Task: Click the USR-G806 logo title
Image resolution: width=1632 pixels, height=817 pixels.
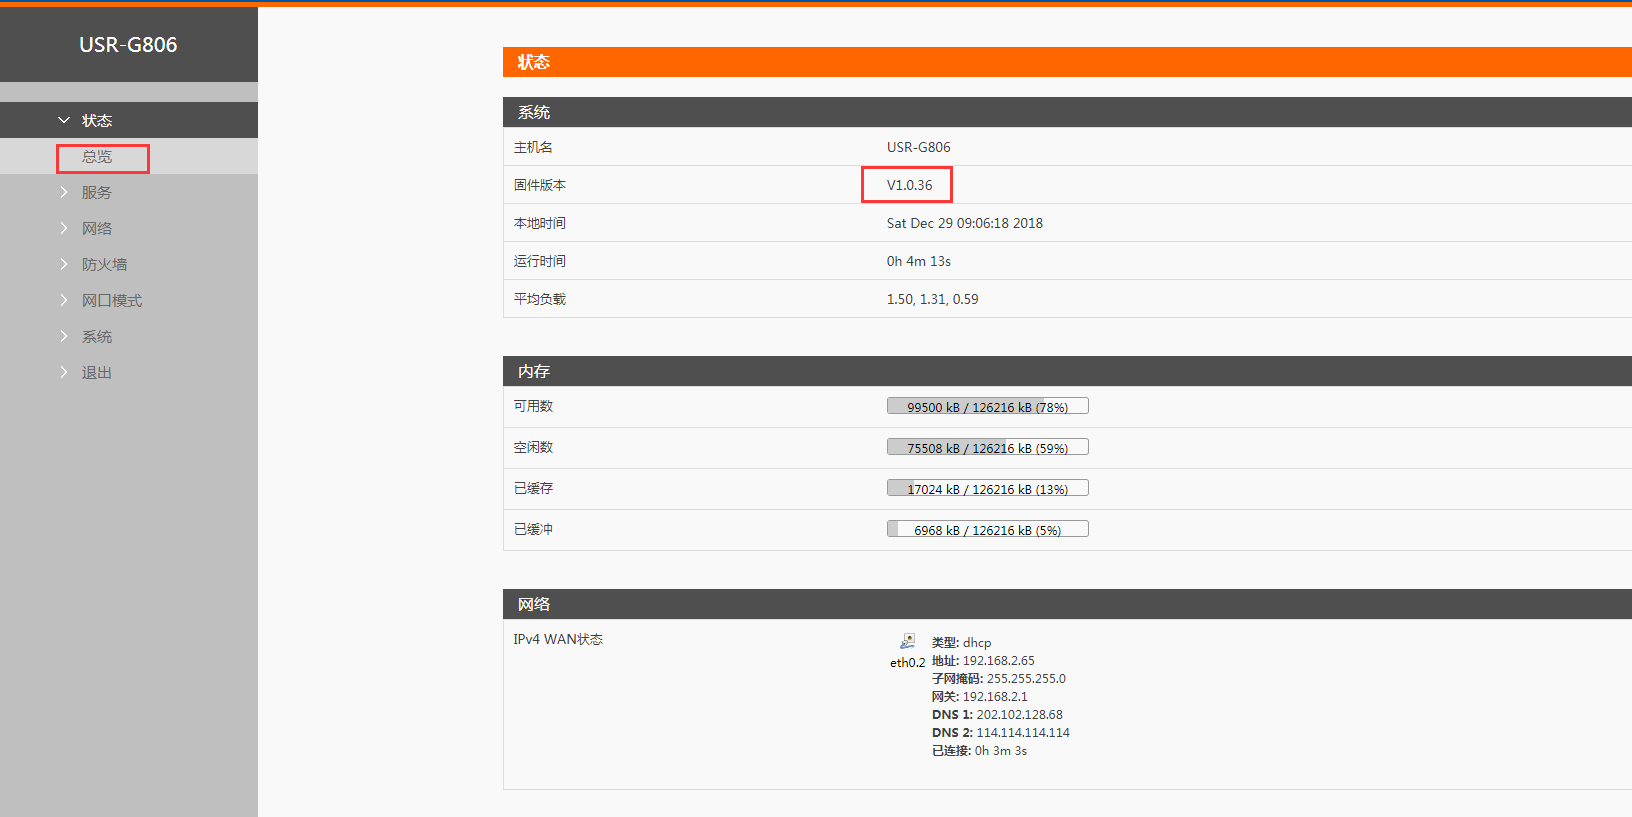Action: pyautogui.click(x=128, y=45)
